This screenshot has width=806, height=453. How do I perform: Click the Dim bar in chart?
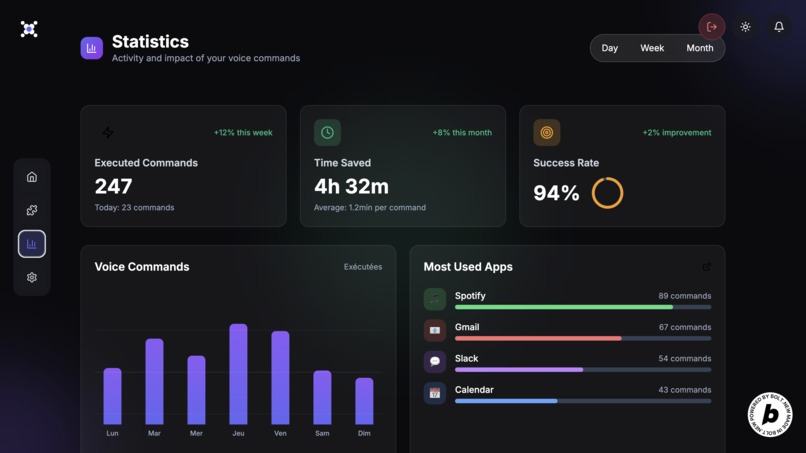364,401
